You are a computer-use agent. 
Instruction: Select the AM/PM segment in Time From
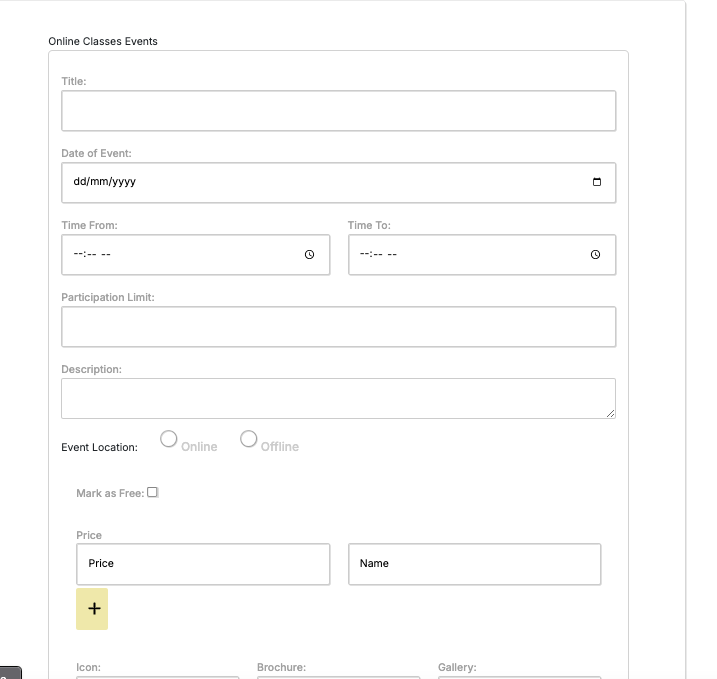[x=106, y=255]
